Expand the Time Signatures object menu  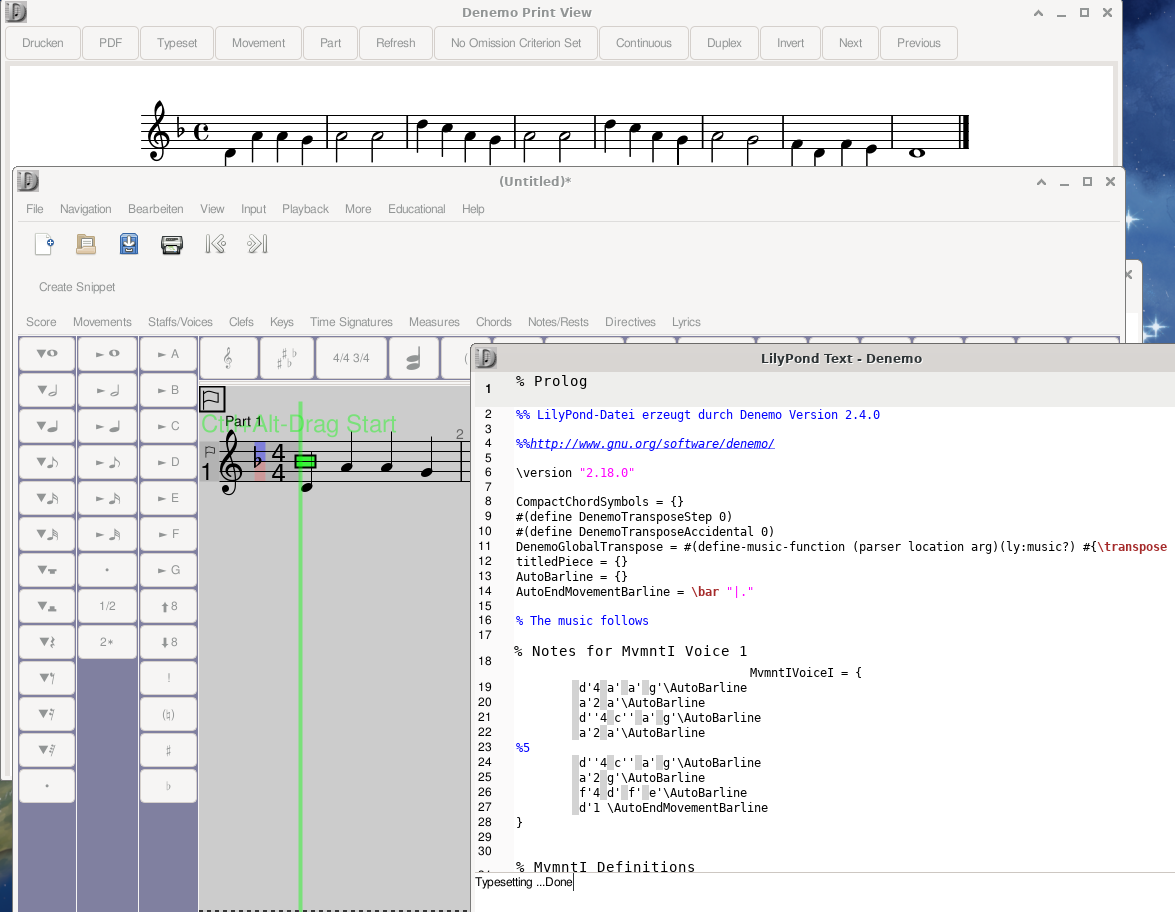tap(351, 322)
